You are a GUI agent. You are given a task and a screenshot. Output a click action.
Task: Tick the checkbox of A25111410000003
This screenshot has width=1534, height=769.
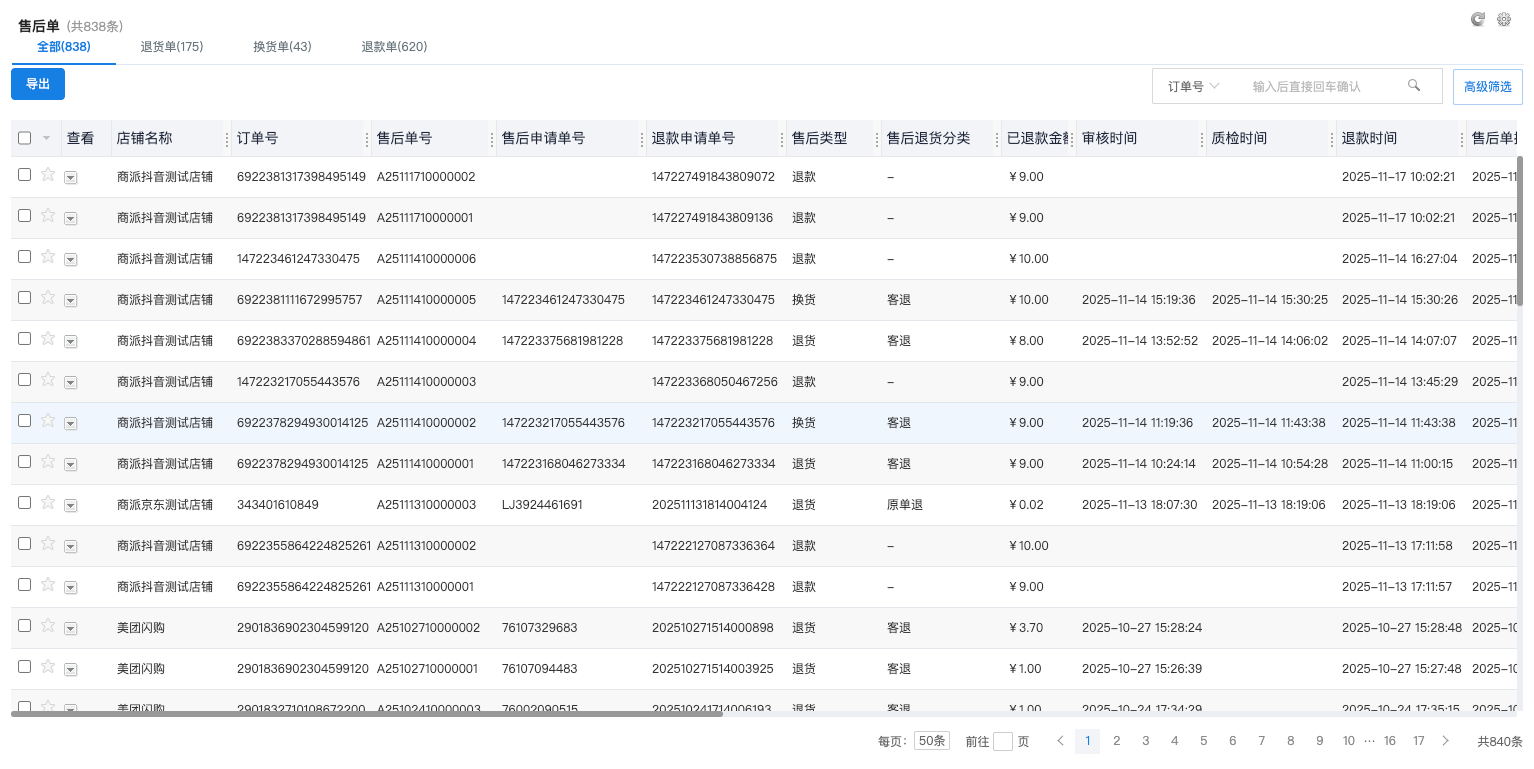pyautogui.click(x=25, y=379)
